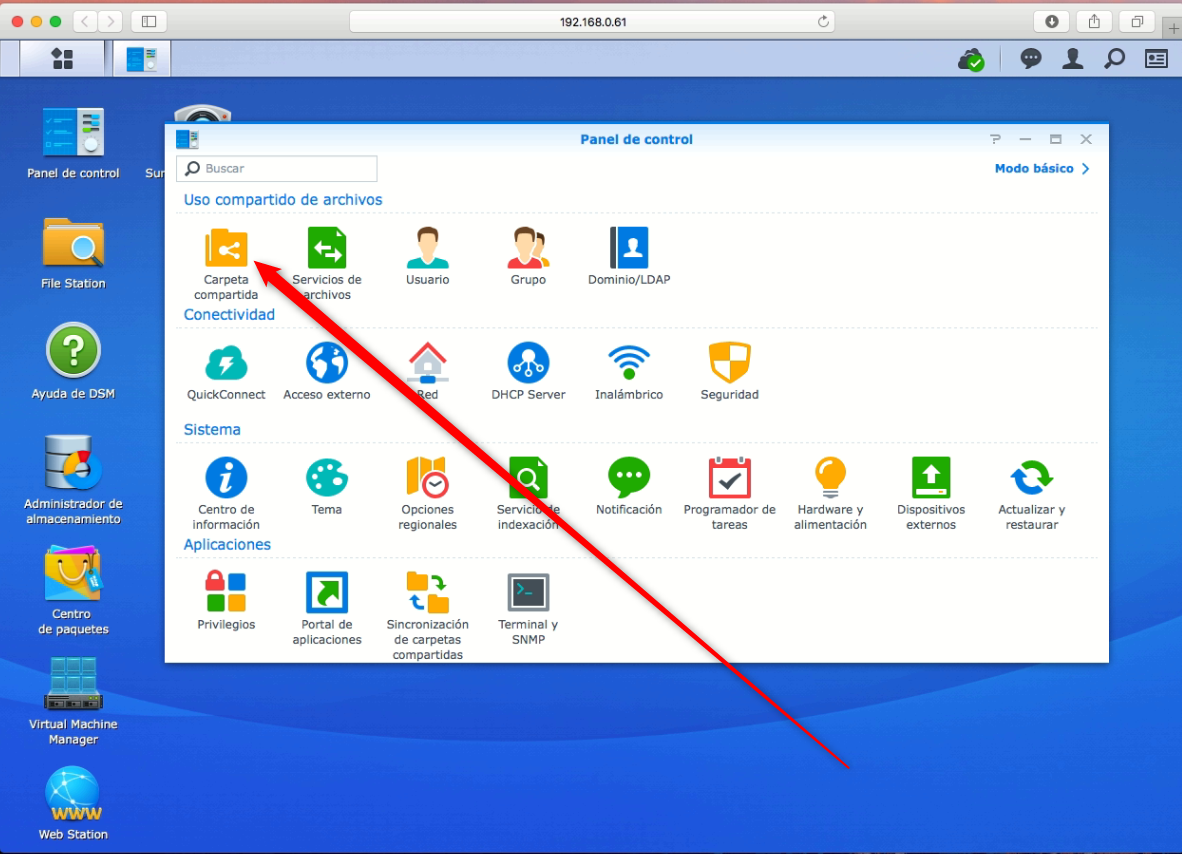Select Panel de control taskbar item
1182x854 pixels.
(142, 59)
